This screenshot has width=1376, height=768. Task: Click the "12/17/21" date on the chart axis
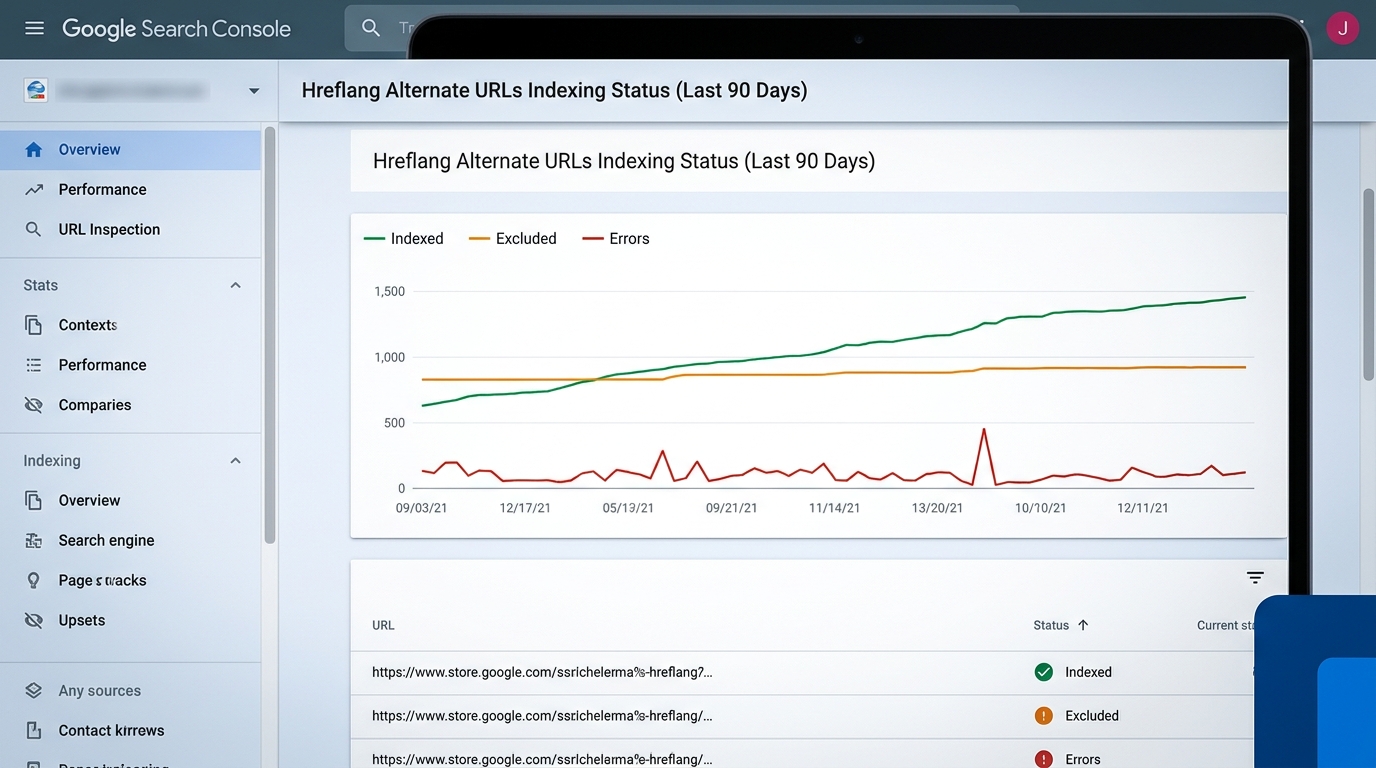pos(525,508)
